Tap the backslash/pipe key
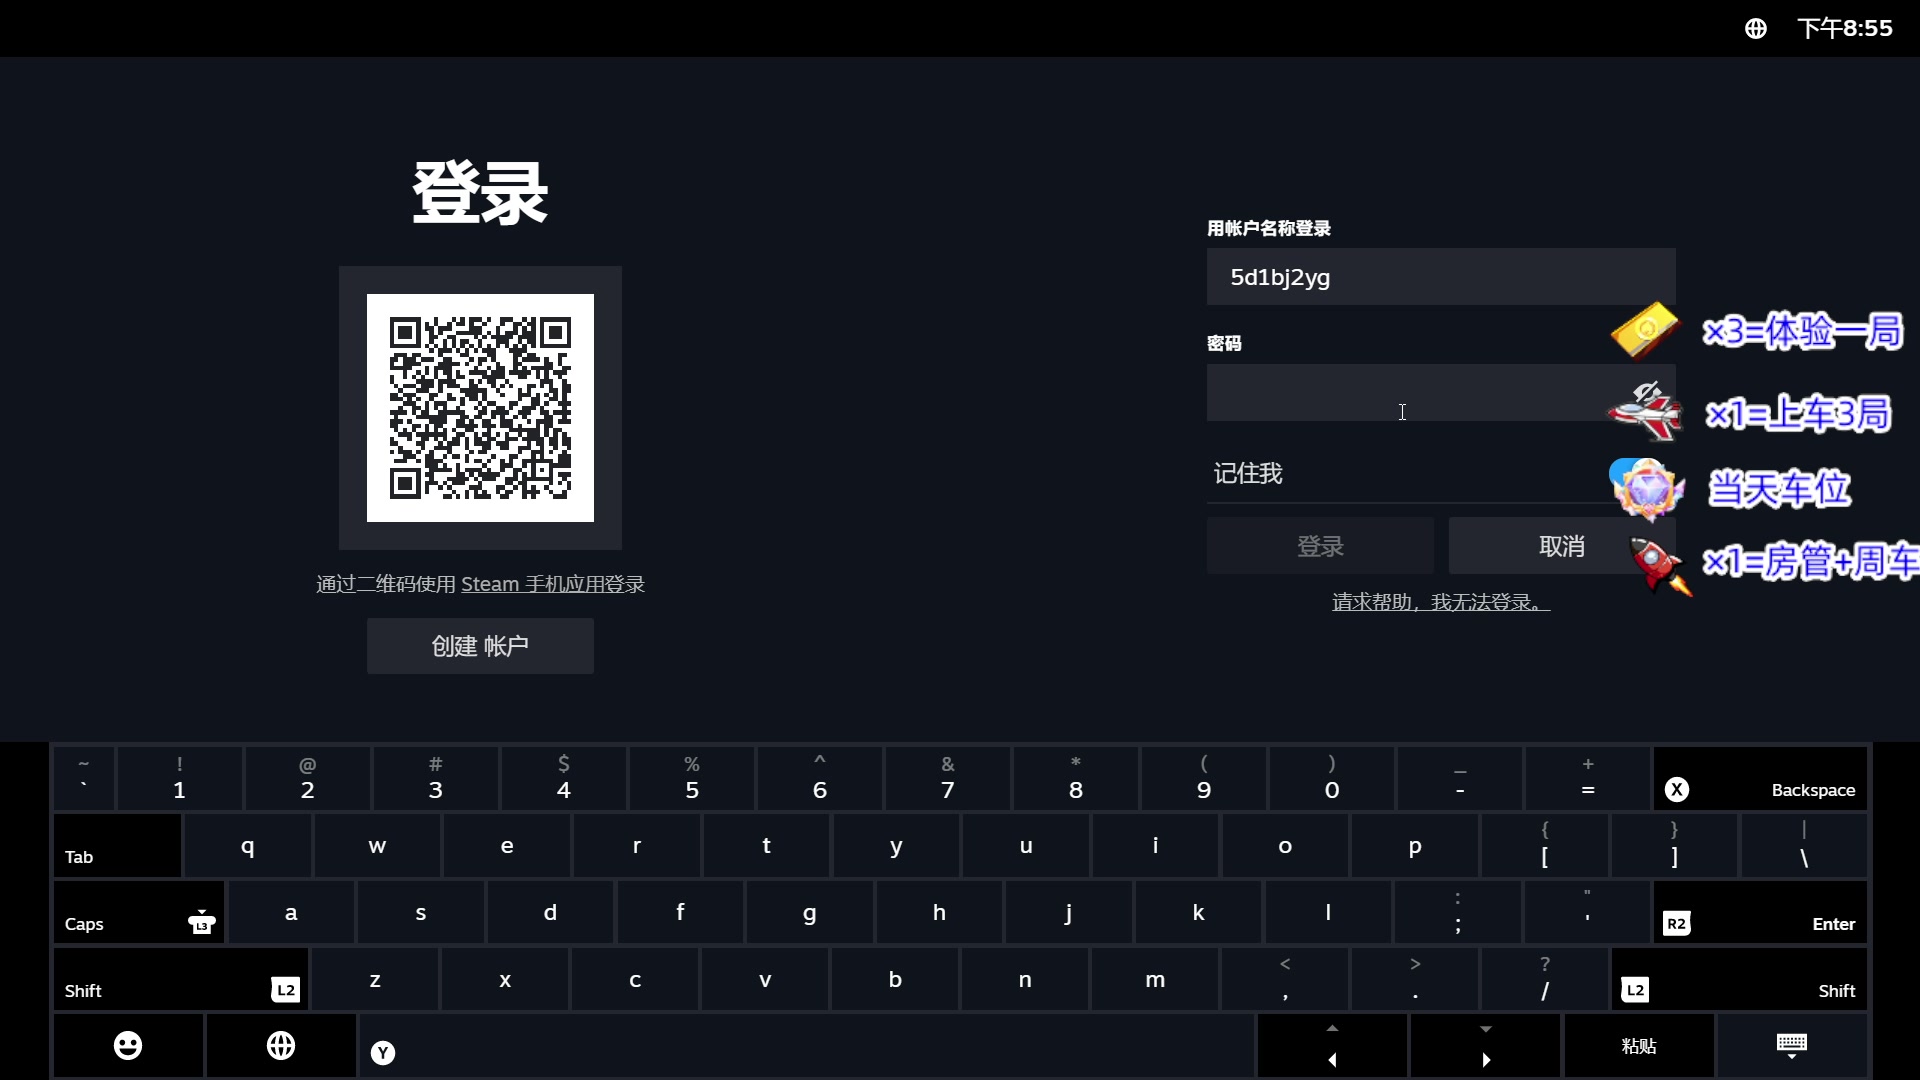This screenshot has height=1080, width=1920. click(x=1804, y=846)
